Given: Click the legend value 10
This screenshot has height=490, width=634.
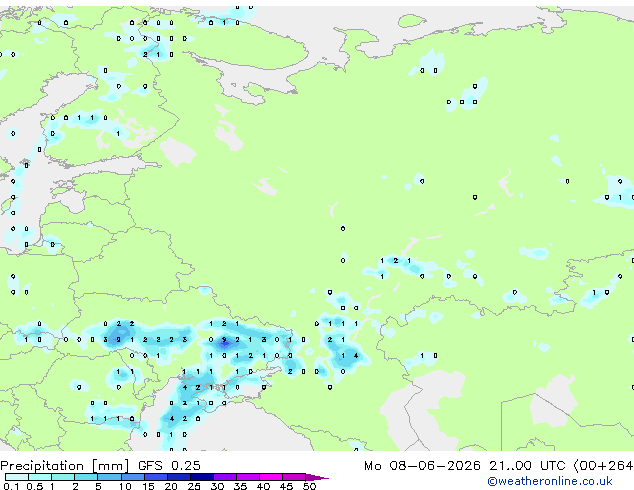Looking at the screenshot, I should point(125,486).
